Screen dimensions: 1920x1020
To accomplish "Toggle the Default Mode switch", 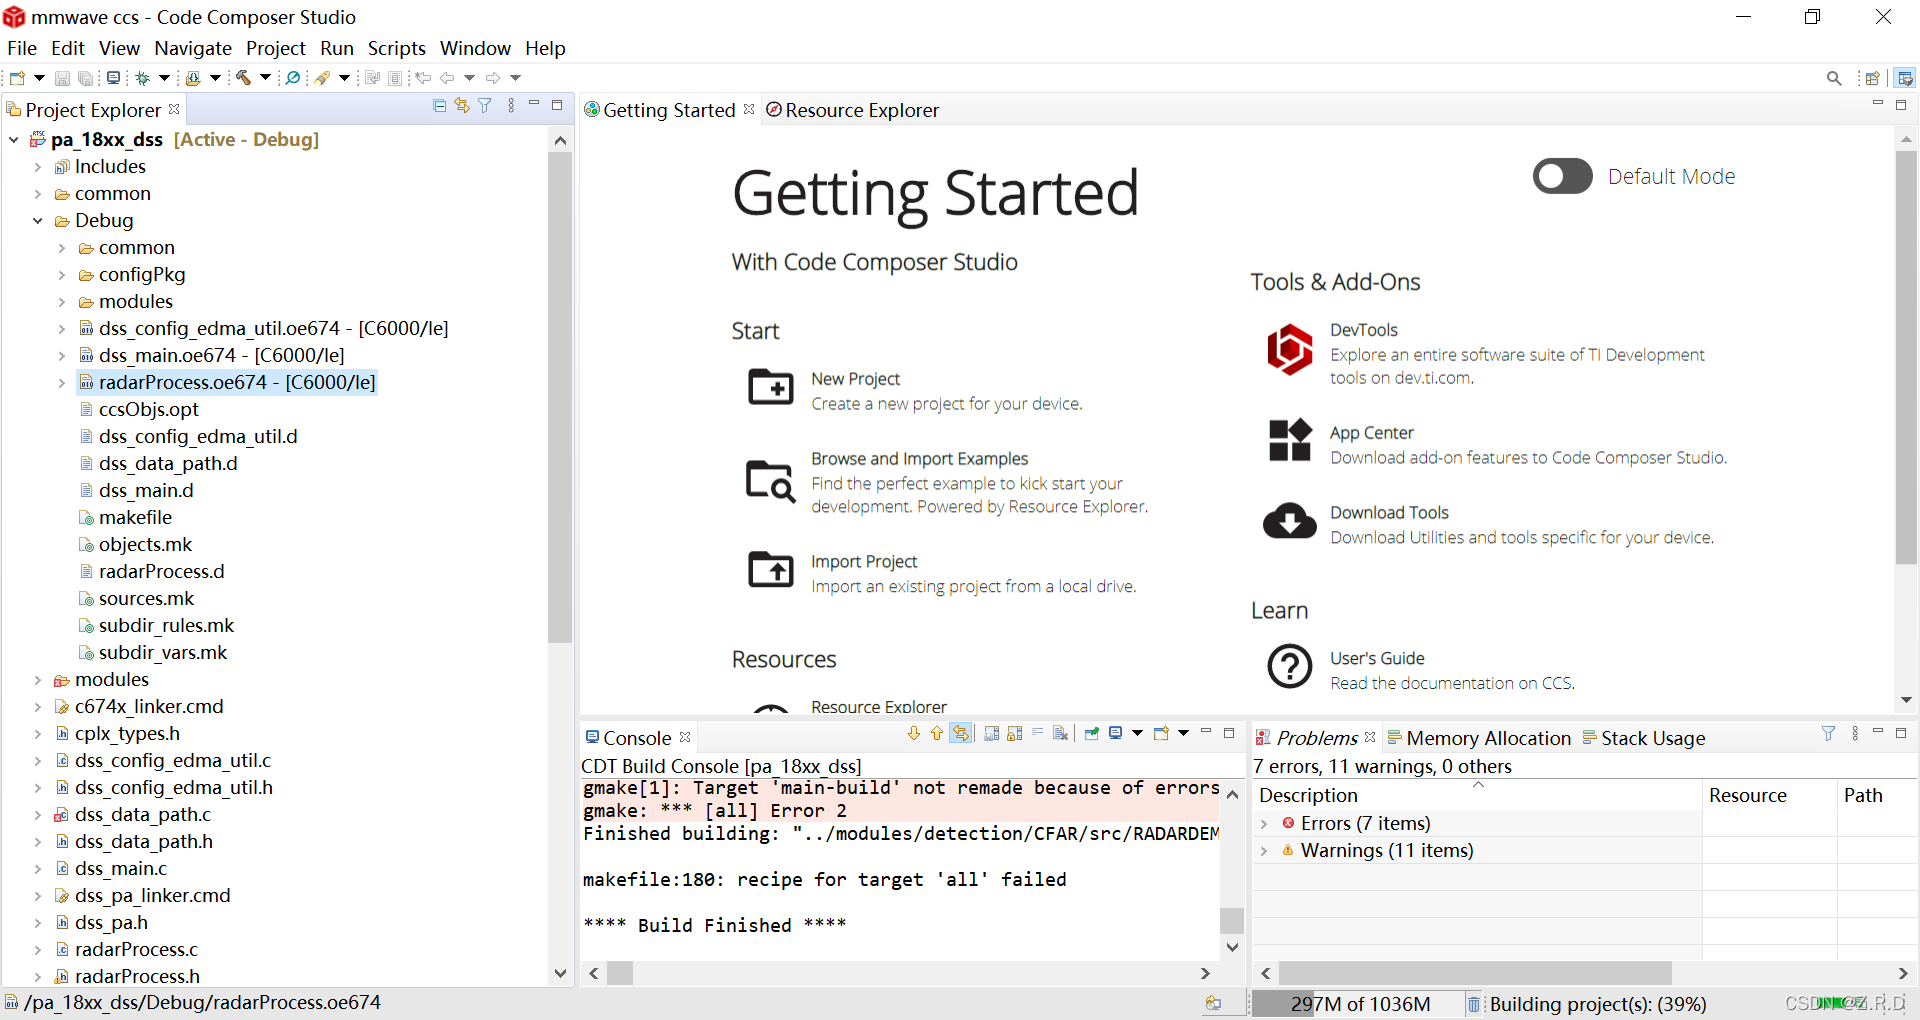I will coord(1563,177).
